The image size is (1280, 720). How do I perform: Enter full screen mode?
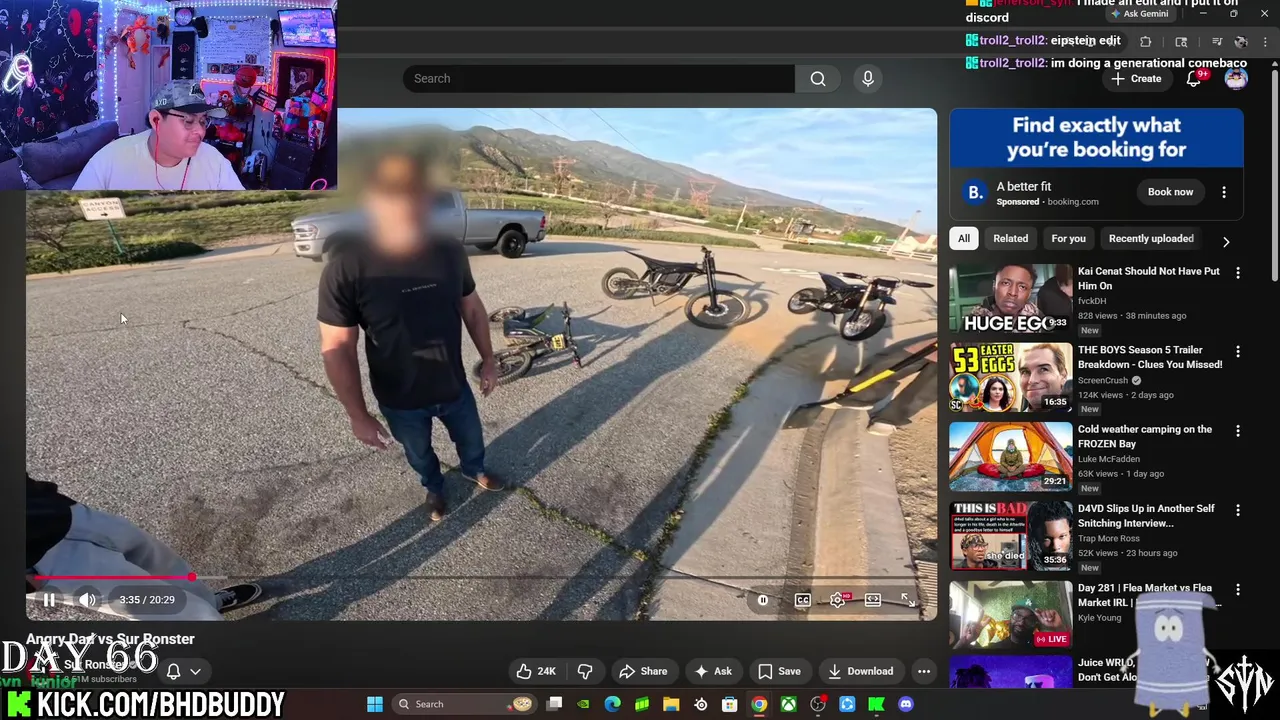pos(908,600)
